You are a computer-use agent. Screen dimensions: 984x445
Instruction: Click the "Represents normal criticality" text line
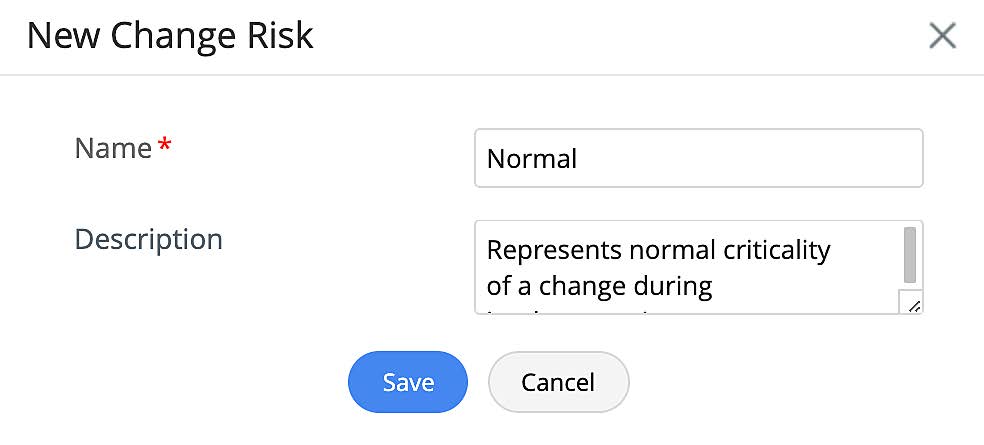658,249
